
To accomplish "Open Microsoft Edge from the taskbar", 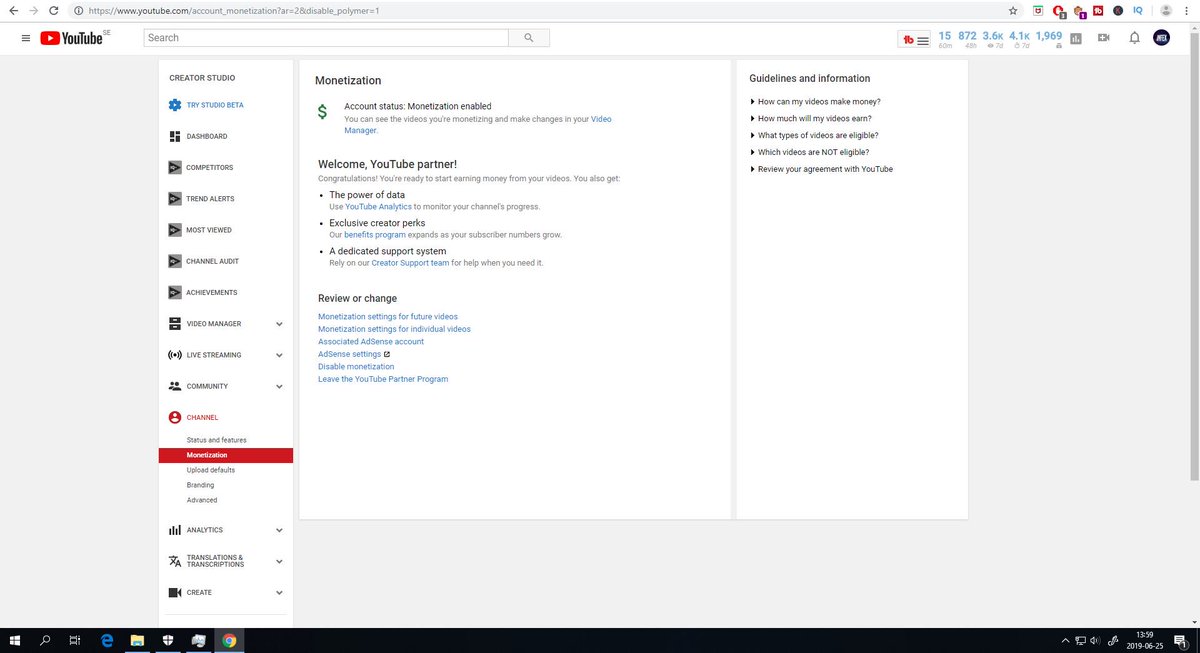I will point(107,641).
